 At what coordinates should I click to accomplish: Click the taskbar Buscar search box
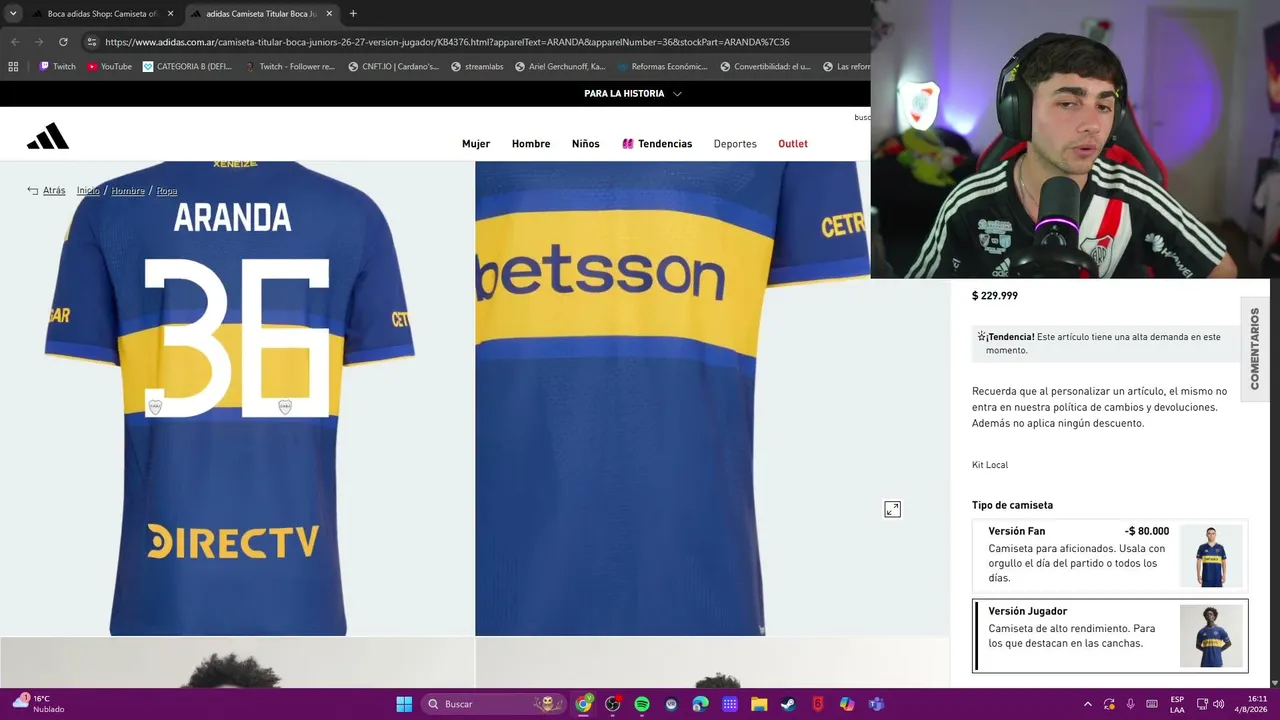click(x=493, y=704)
